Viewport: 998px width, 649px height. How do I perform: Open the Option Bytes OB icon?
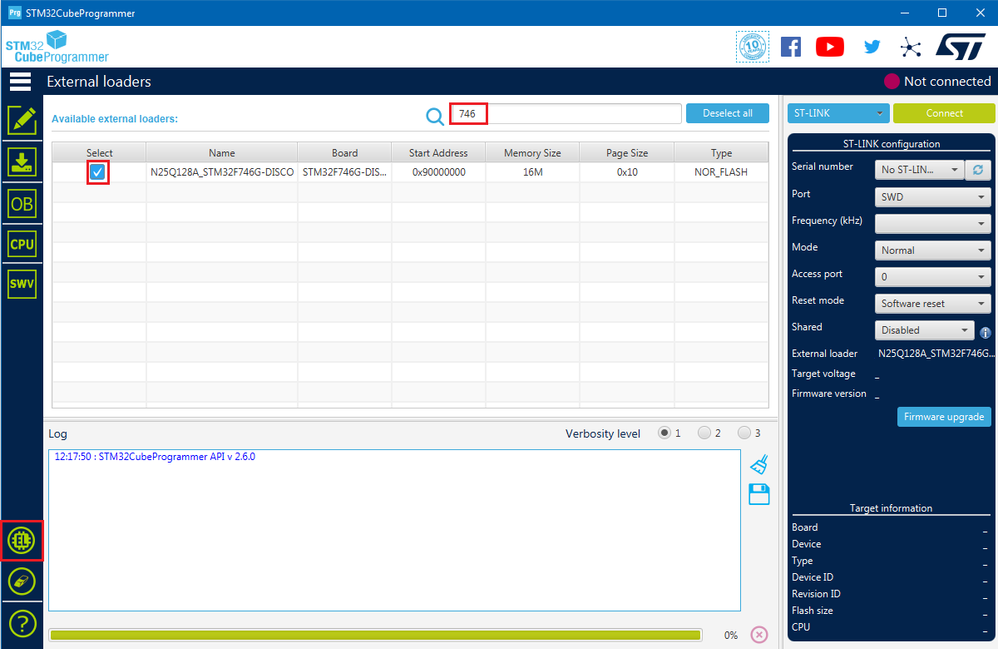click(22, 204)
